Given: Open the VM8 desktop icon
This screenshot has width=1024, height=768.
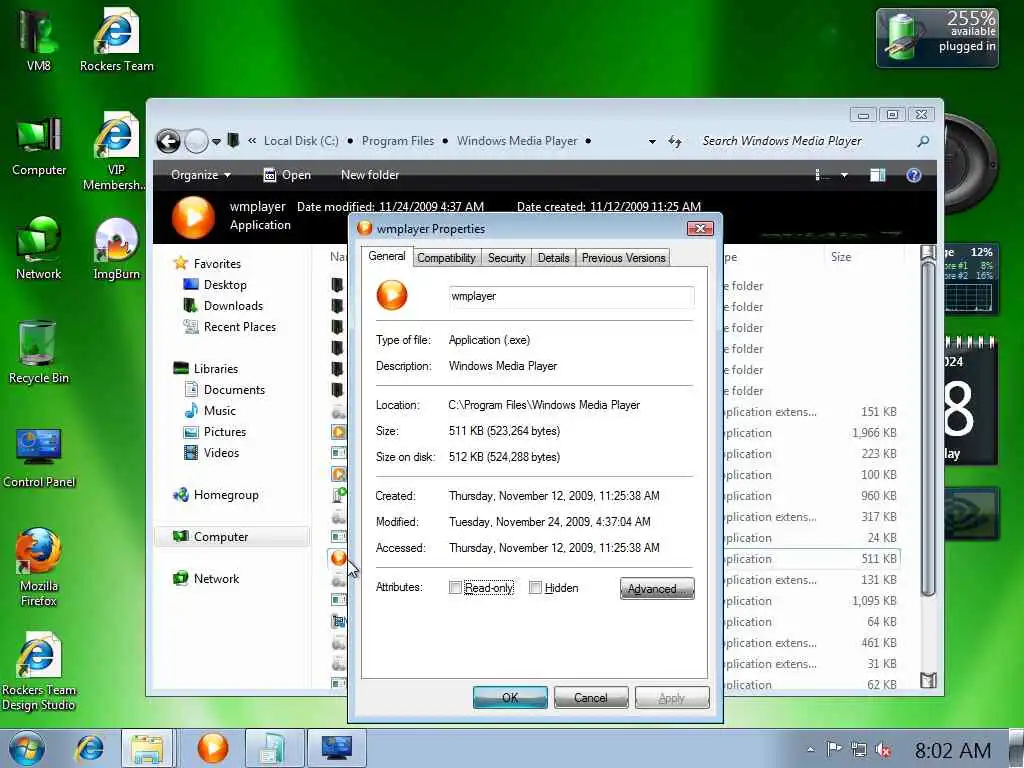Looking at the screenshot, I should [39, 39].
